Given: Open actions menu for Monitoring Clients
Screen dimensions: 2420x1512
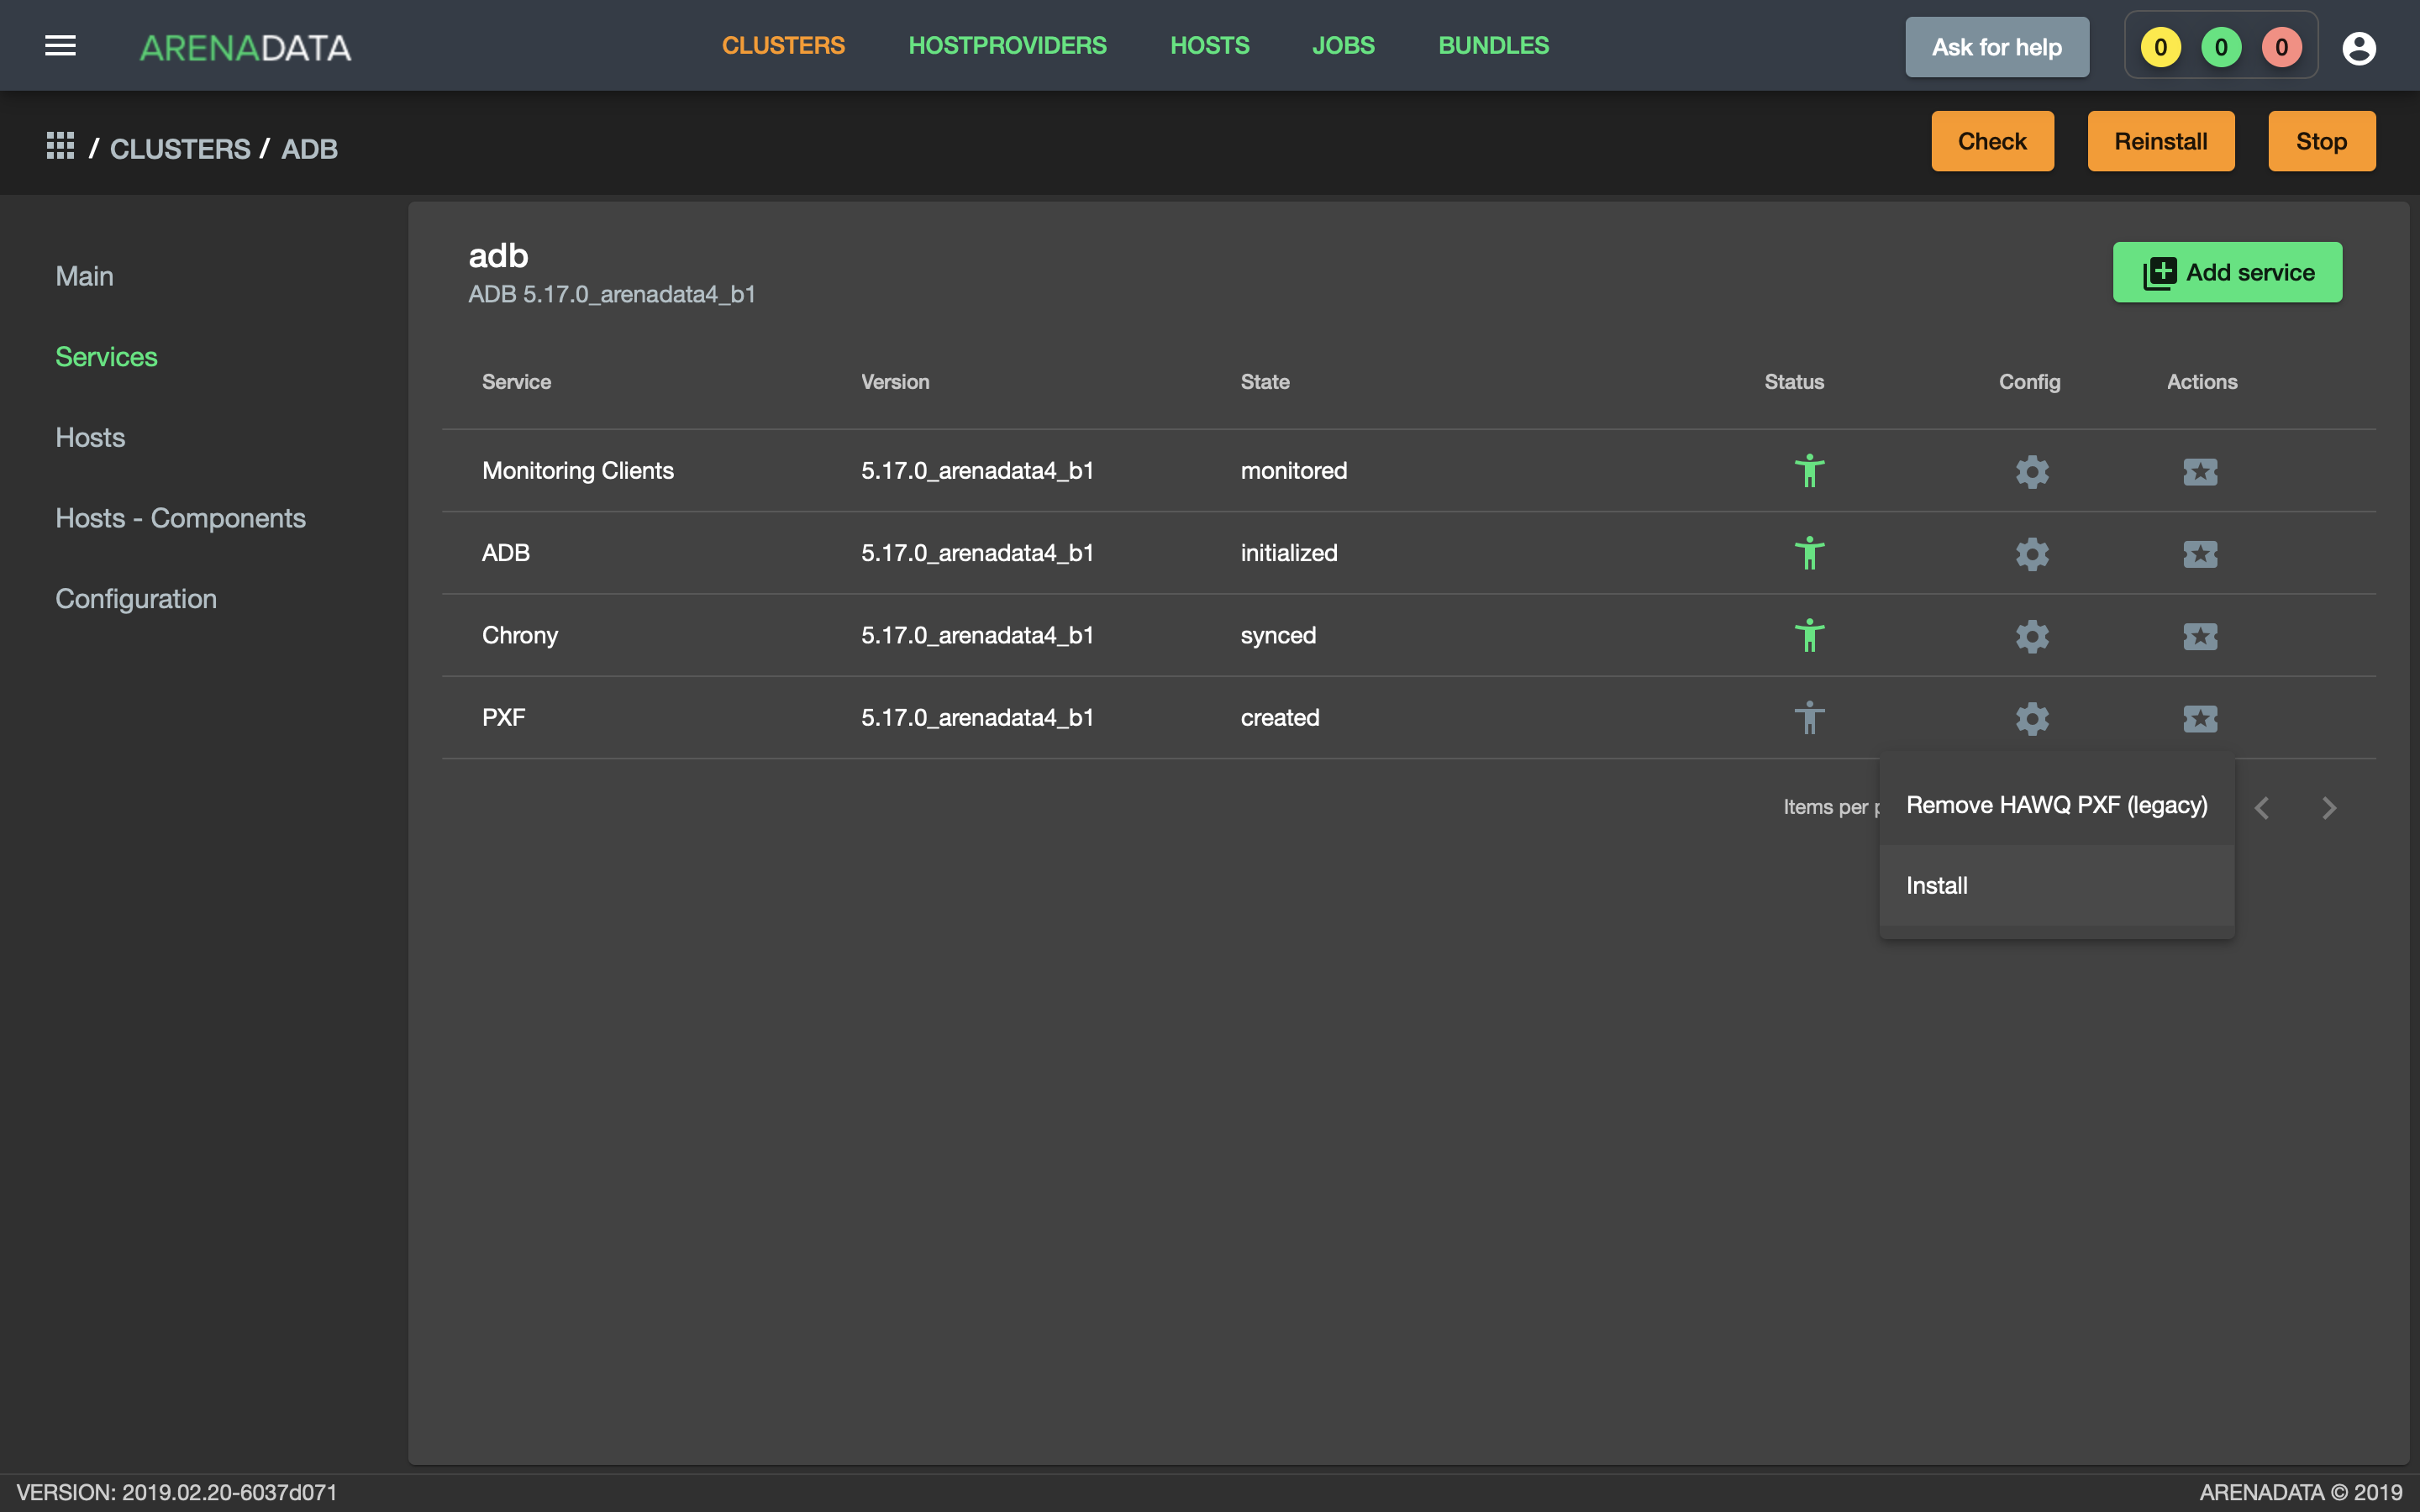Looking at the screenshot, I should pyautogui.click(x=2200, y=471).
